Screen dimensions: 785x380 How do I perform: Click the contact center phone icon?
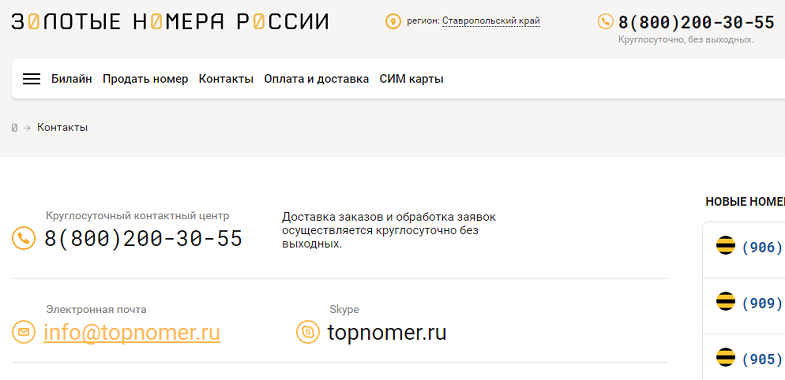click(24, 238)
